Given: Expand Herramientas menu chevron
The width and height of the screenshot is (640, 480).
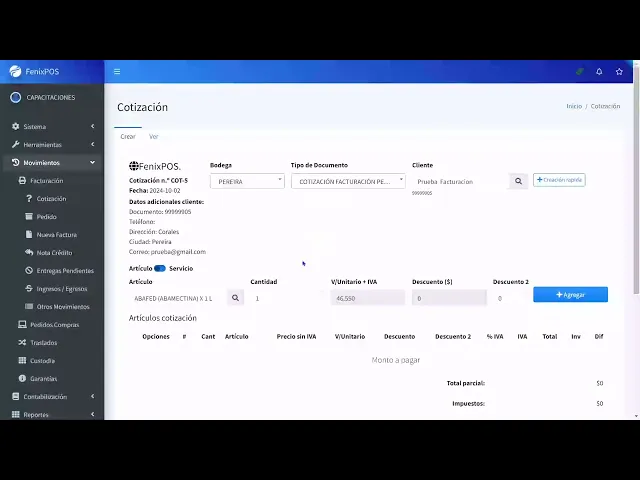Looking at the screenshot, I should [x=93, y=144].
